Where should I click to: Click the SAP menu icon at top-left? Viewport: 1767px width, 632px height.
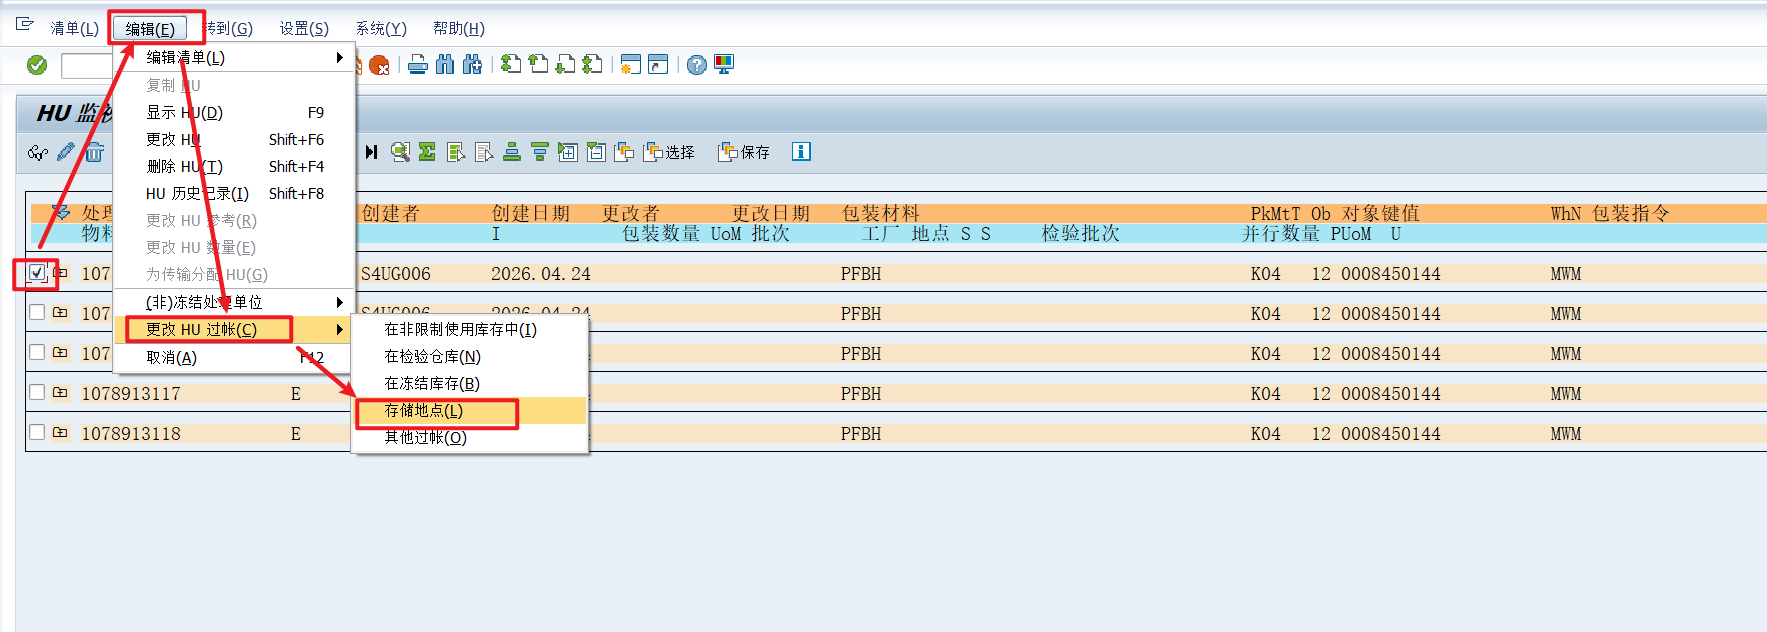pyautogui.click(x=25, y=26)
